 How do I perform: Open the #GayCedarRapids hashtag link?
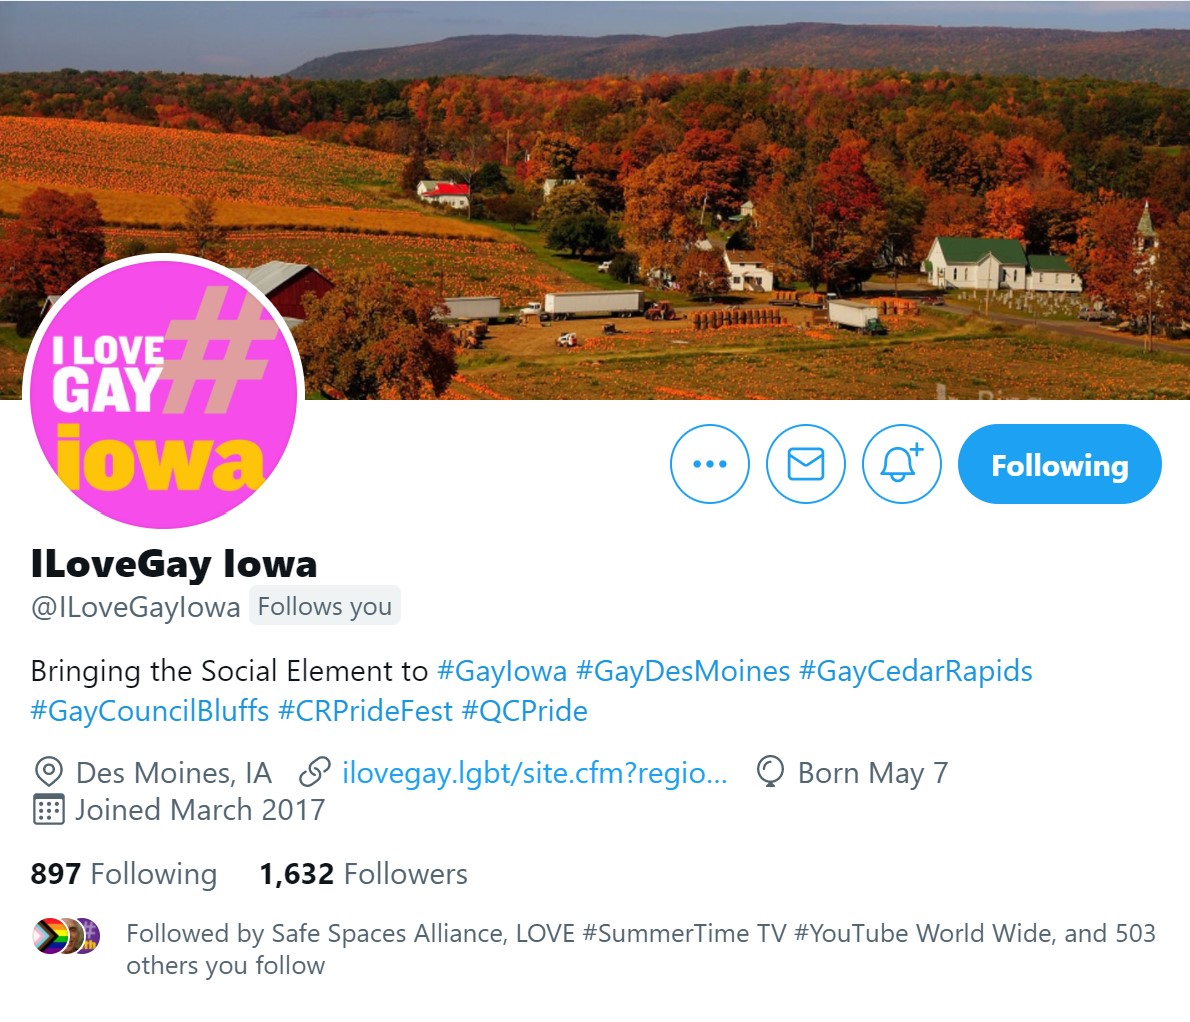(915, 671)
